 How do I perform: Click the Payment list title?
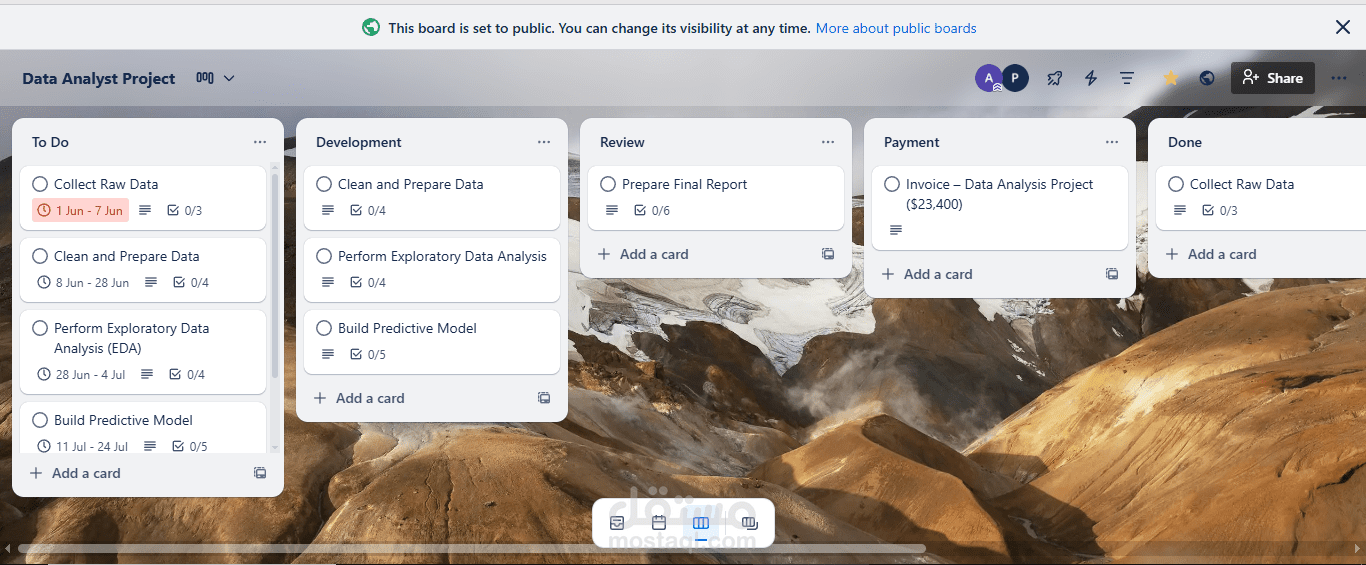point(912,142)
